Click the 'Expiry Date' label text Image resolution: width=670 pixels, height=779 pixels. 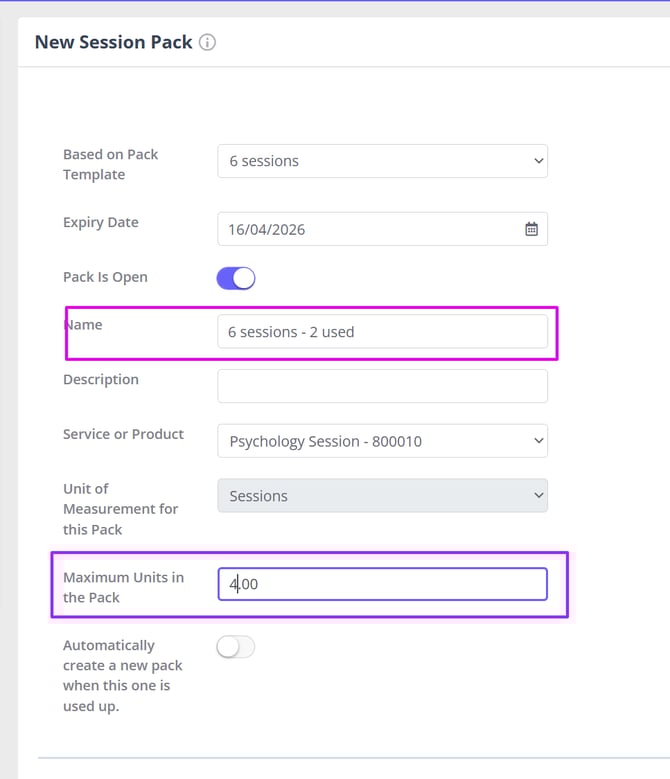101,222
